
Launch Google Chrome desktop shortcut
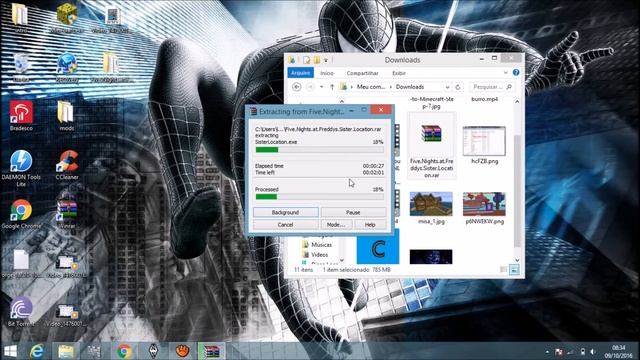pyautogui.click(x=21, y=214)
